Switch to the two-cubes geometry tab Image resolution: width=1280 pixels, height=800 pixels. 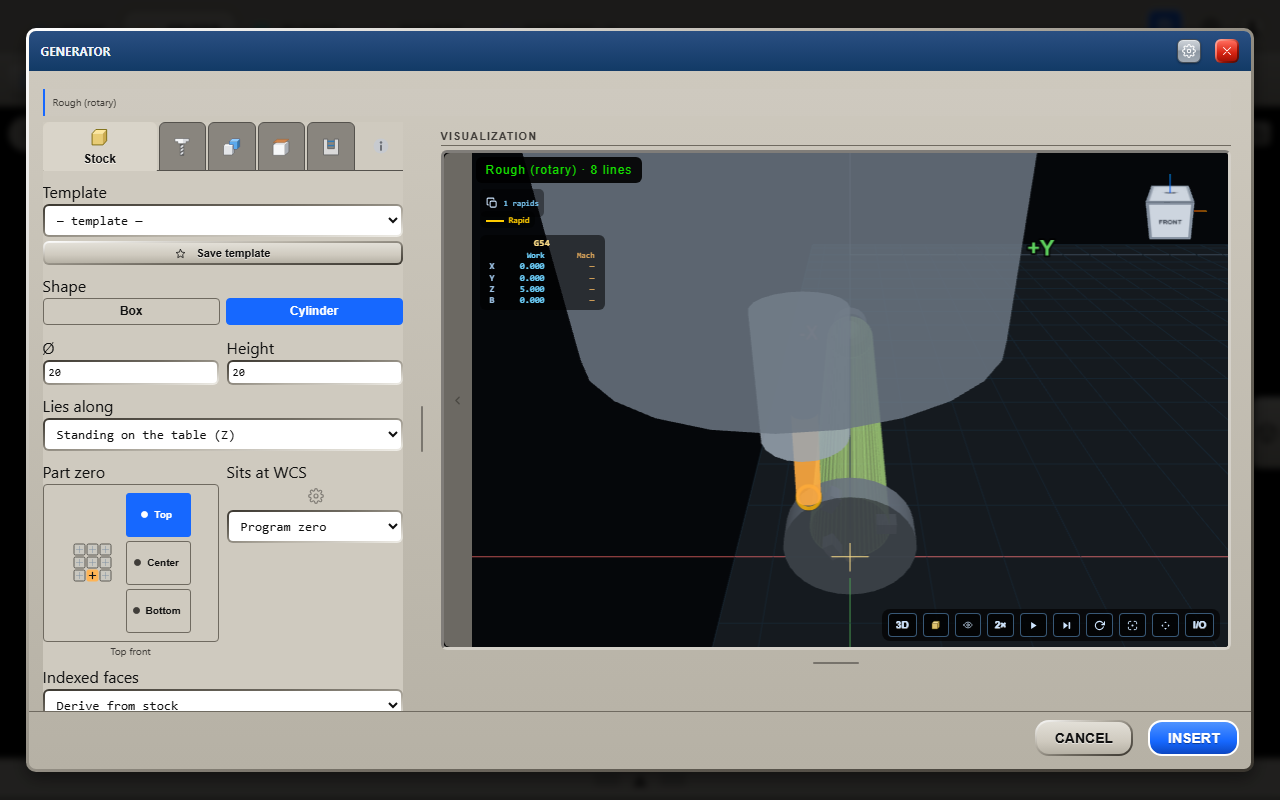click(x=232, y=147)
